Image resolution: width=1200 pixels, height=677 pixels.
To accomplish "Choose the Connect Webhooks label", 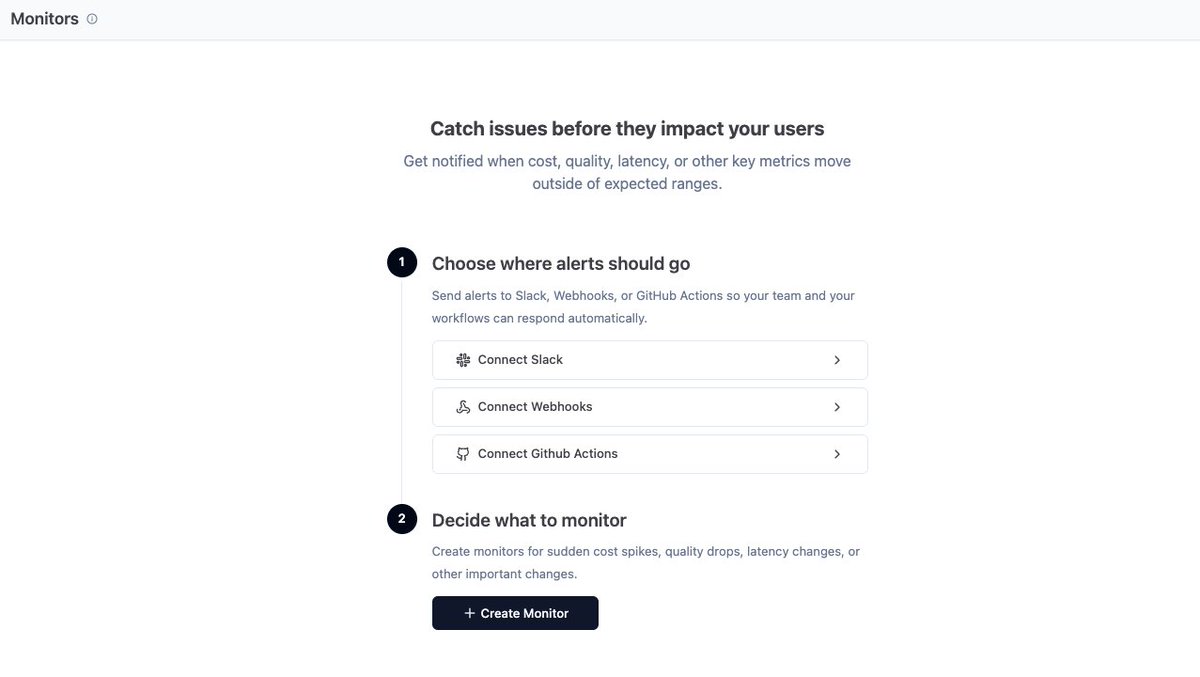I will pos(535,407).
